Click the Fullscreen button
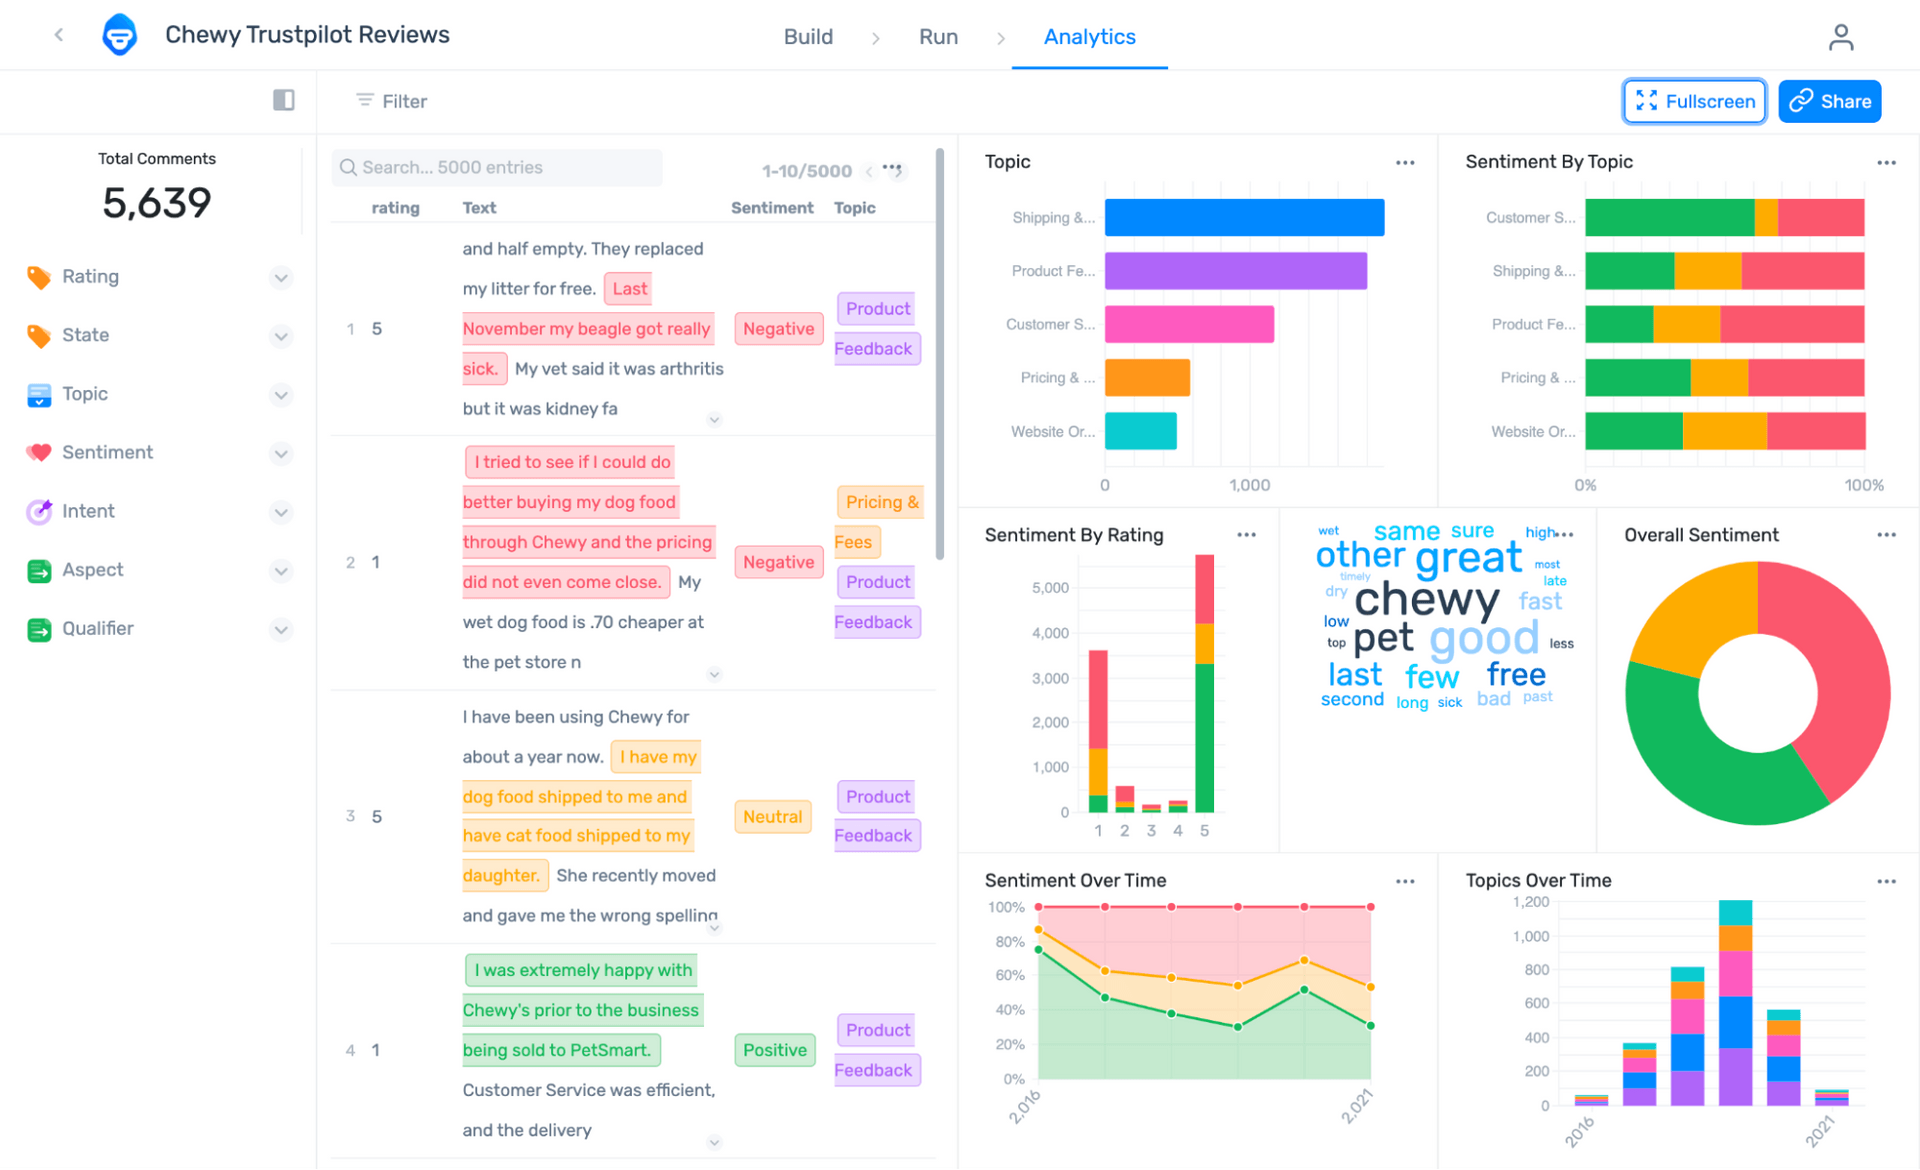Screen dimensions: 1920x1170 click(x=1694, y=101)
